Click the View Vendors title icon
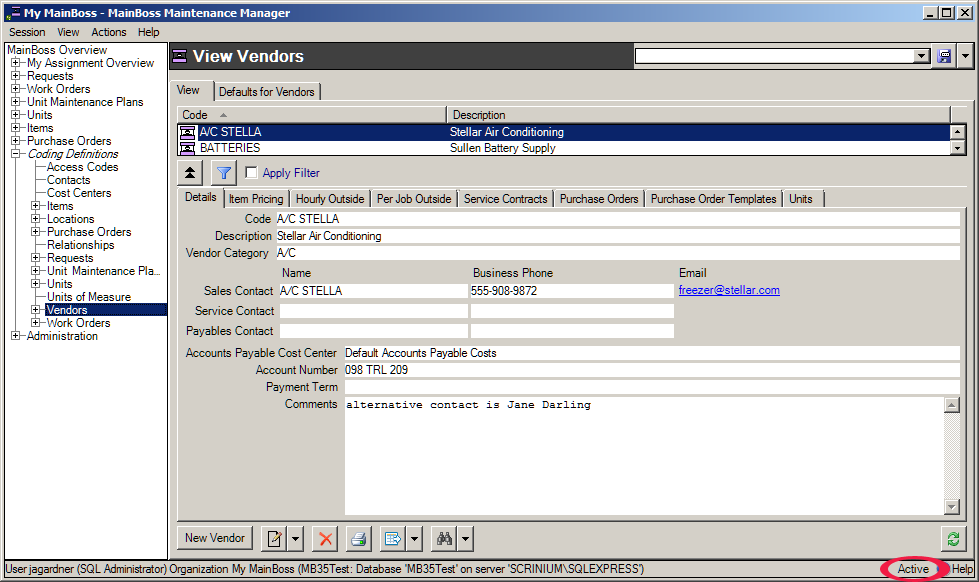This screenshot has width=979, height=582. point(180,56)
